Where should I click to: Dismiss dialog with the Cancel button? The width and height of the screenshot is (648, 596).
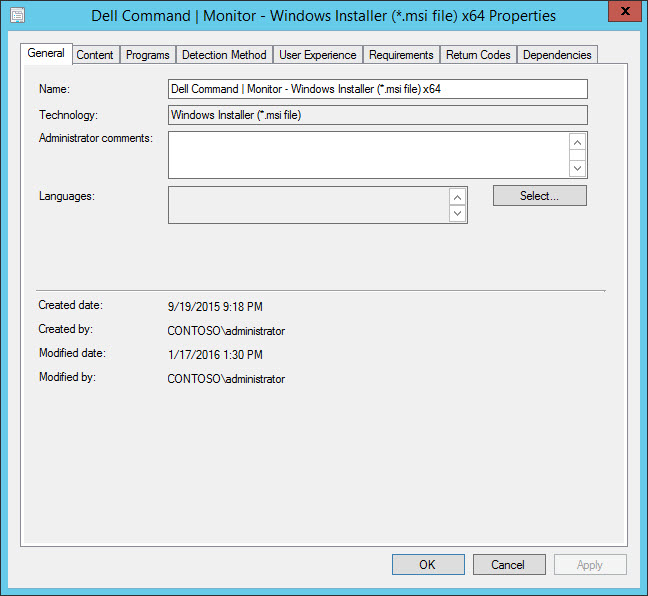[x=509, y=565]
